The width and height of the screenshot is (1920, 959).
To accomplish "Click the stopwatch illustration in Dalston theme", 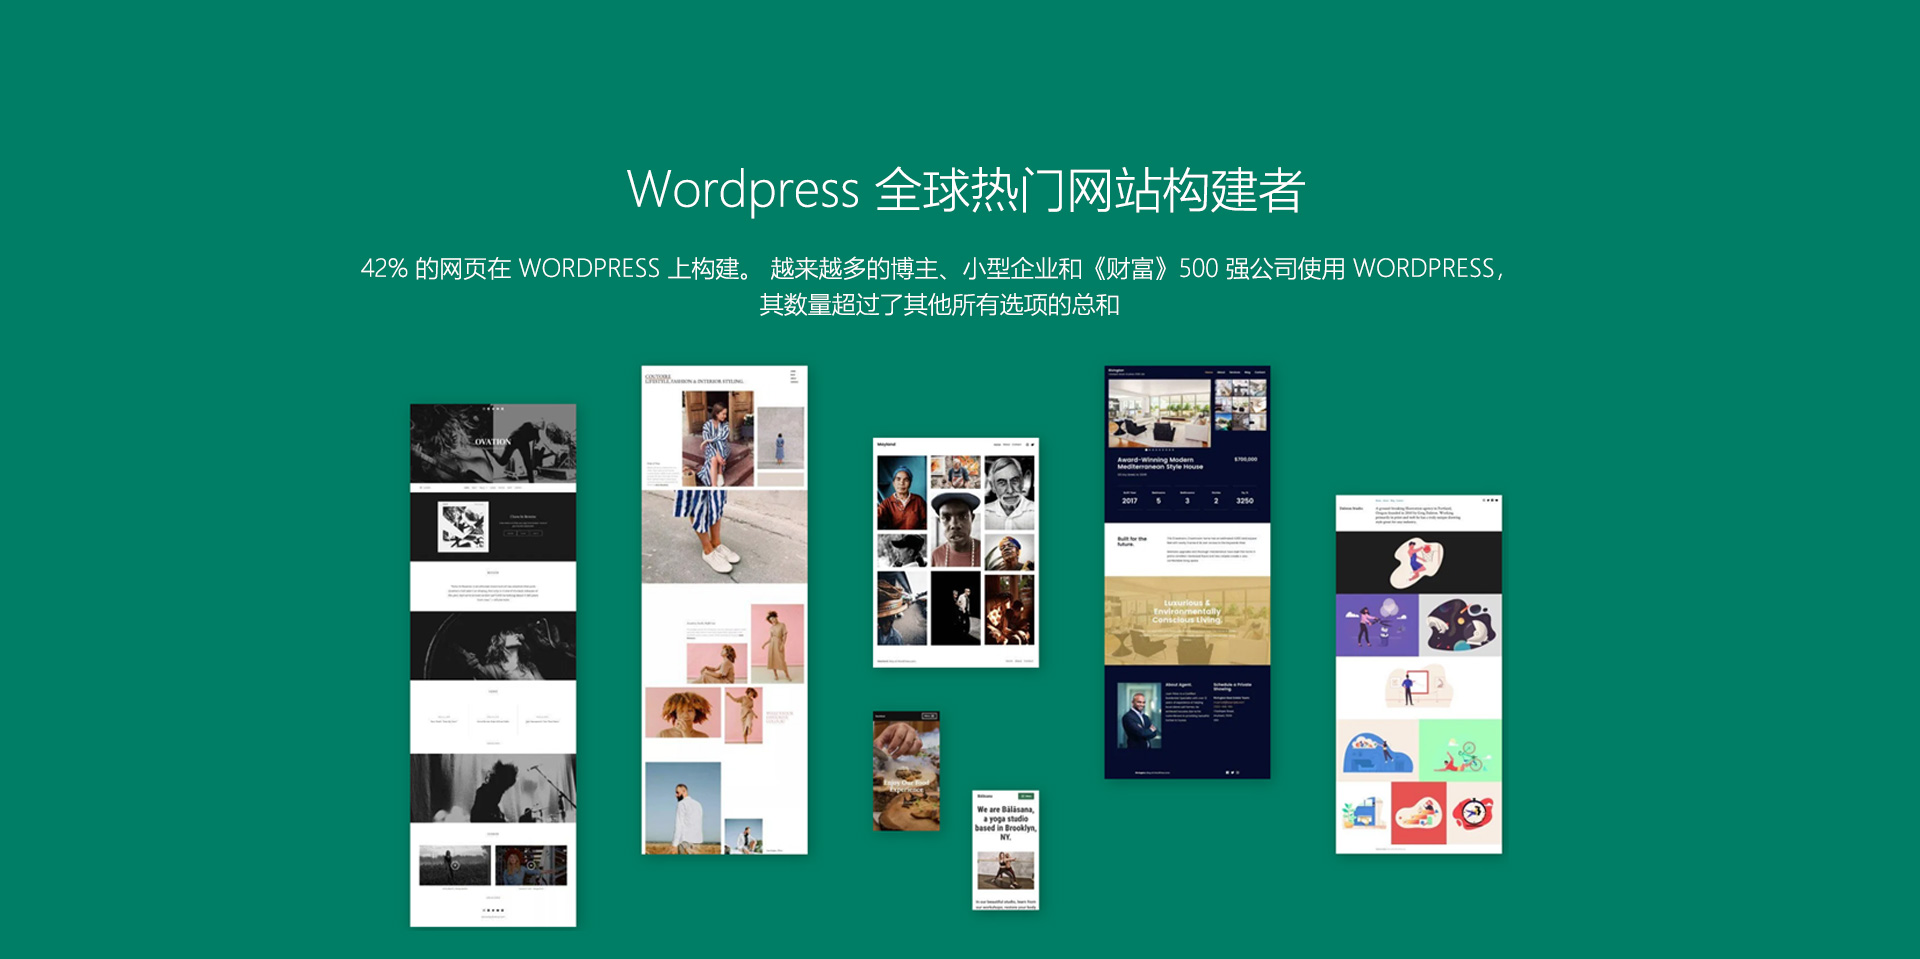I will 1473,813.
